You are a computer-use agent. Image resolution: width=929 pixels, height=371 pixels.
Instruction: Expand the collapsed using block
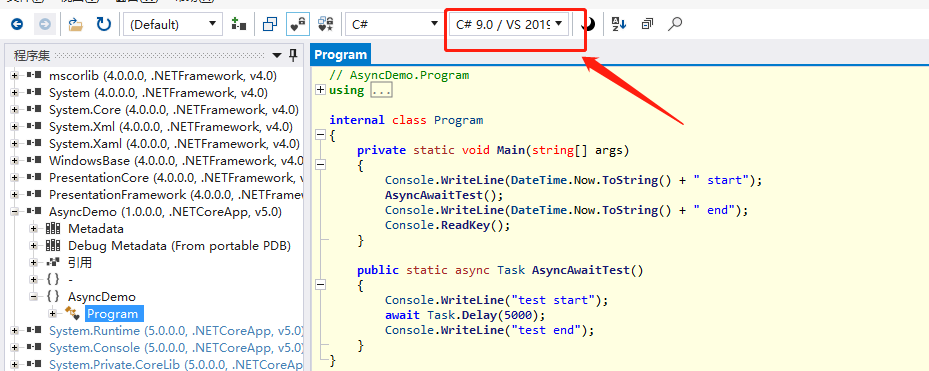pos(321,90)
